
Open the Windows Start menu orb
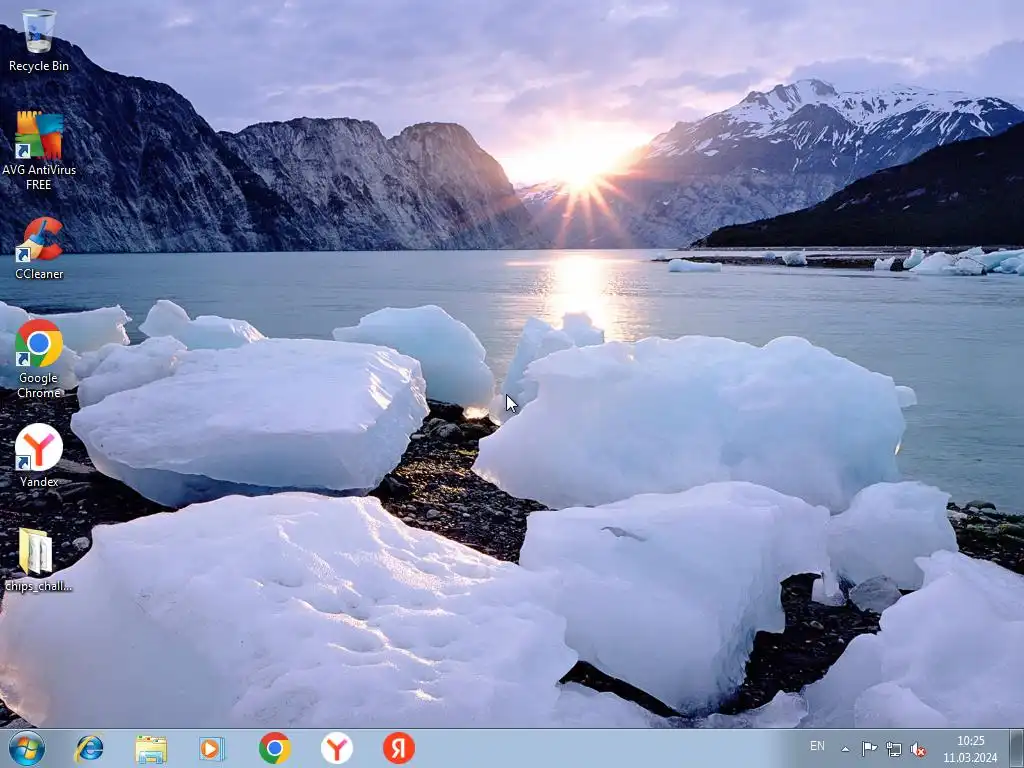27,748
